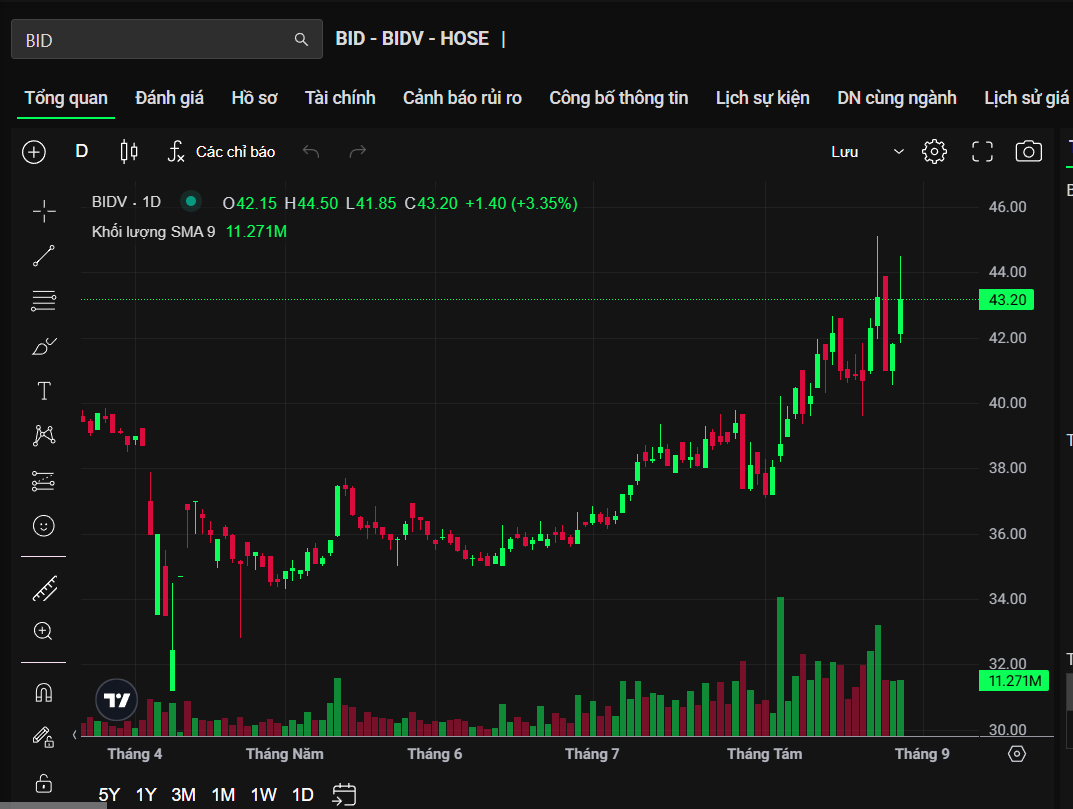The height and width of the screenshot is (809, 1073).
Task: Select the ruler measure tool
Action: pyautogui.click(x=44, y=589)
